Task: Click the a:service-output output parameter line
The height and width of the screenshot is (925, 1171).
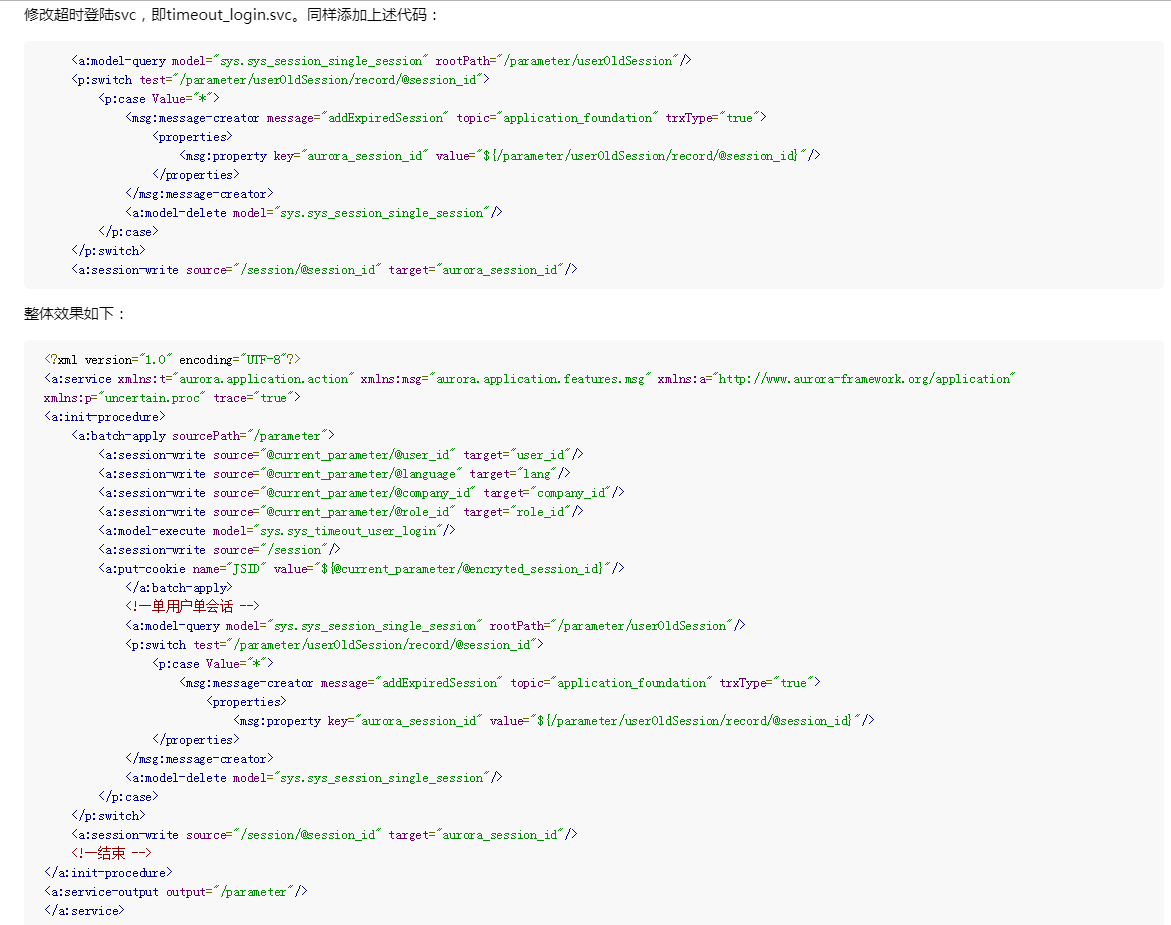Action: (176, 891)
